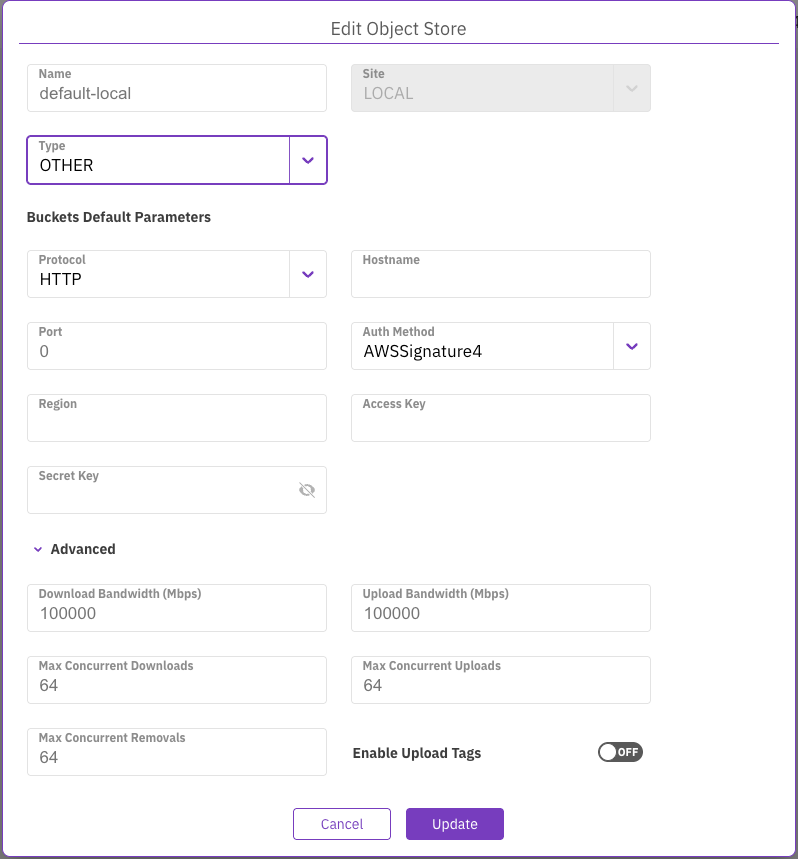Screen dimensions: 798x859
Task: Expand the Protocol dropdown list
Action: point(308,274)
